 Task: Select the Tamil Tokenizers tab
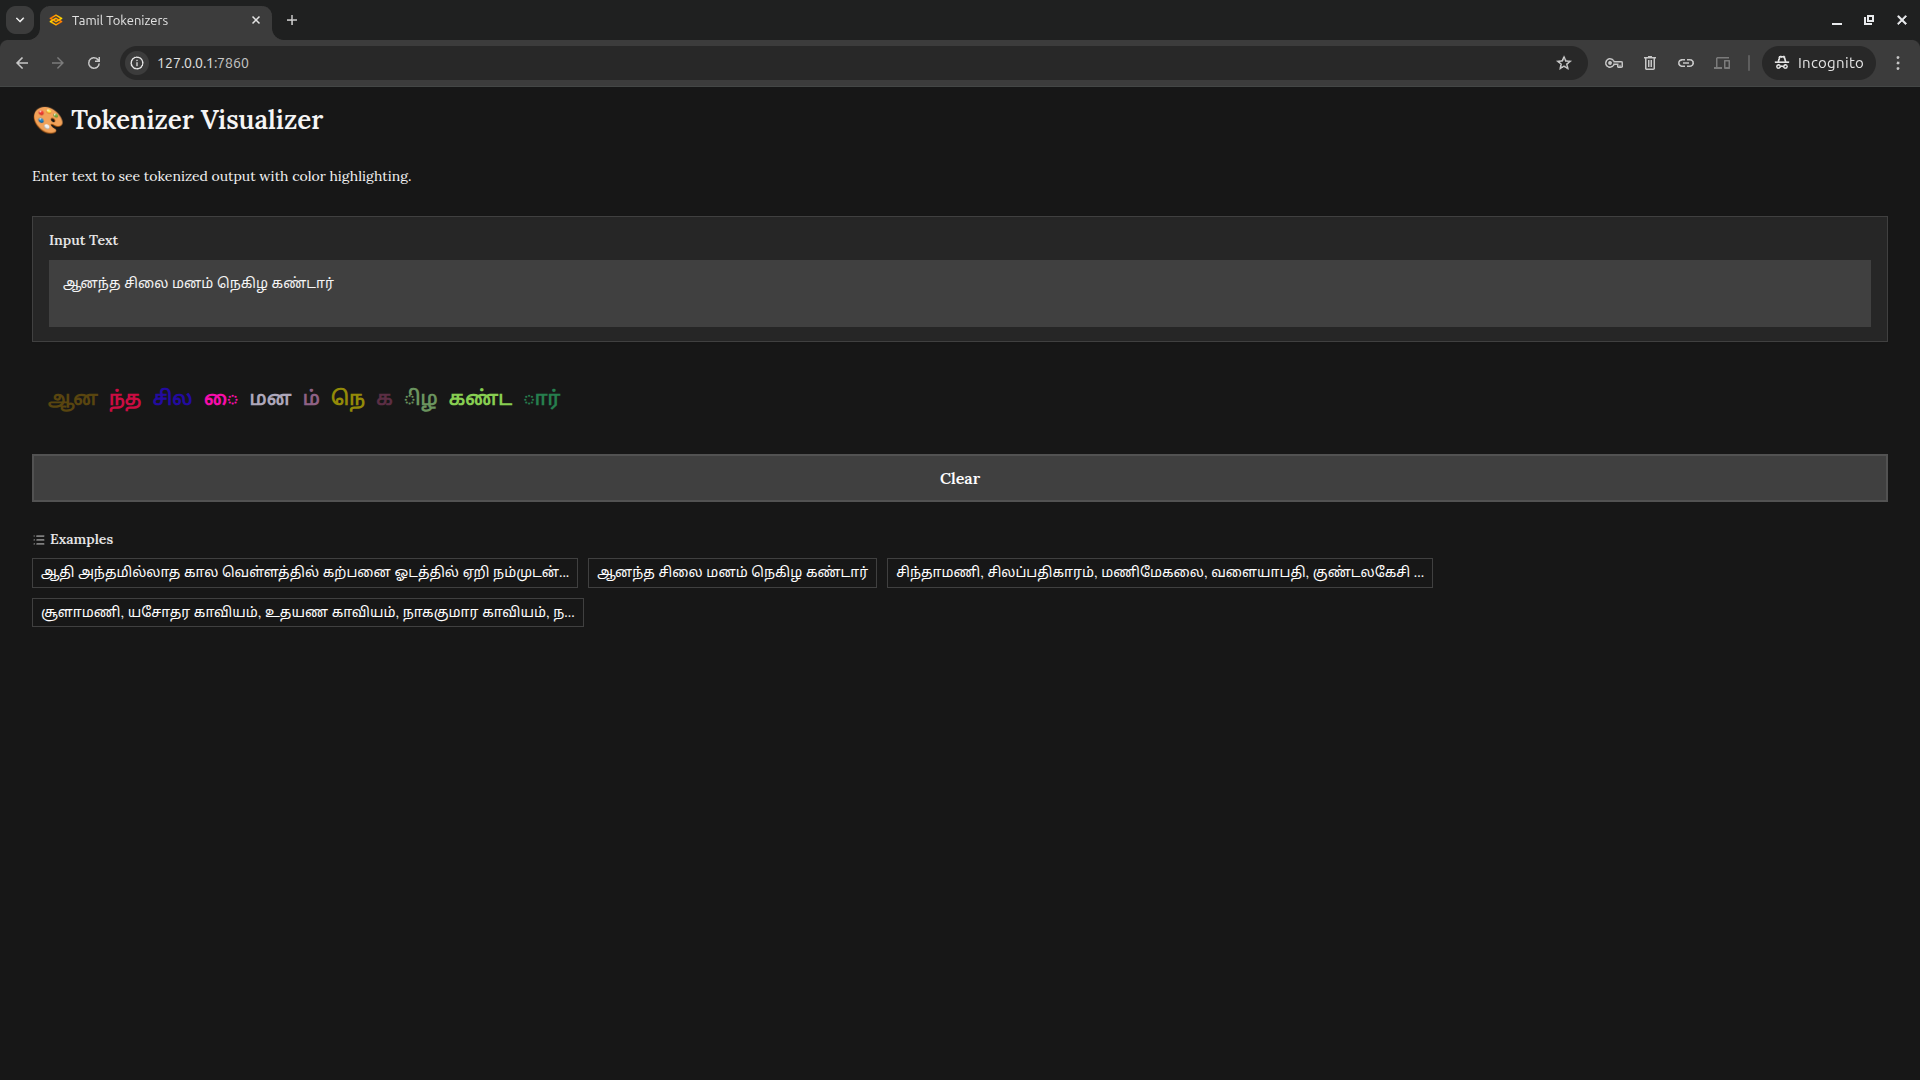pos(140,20)
